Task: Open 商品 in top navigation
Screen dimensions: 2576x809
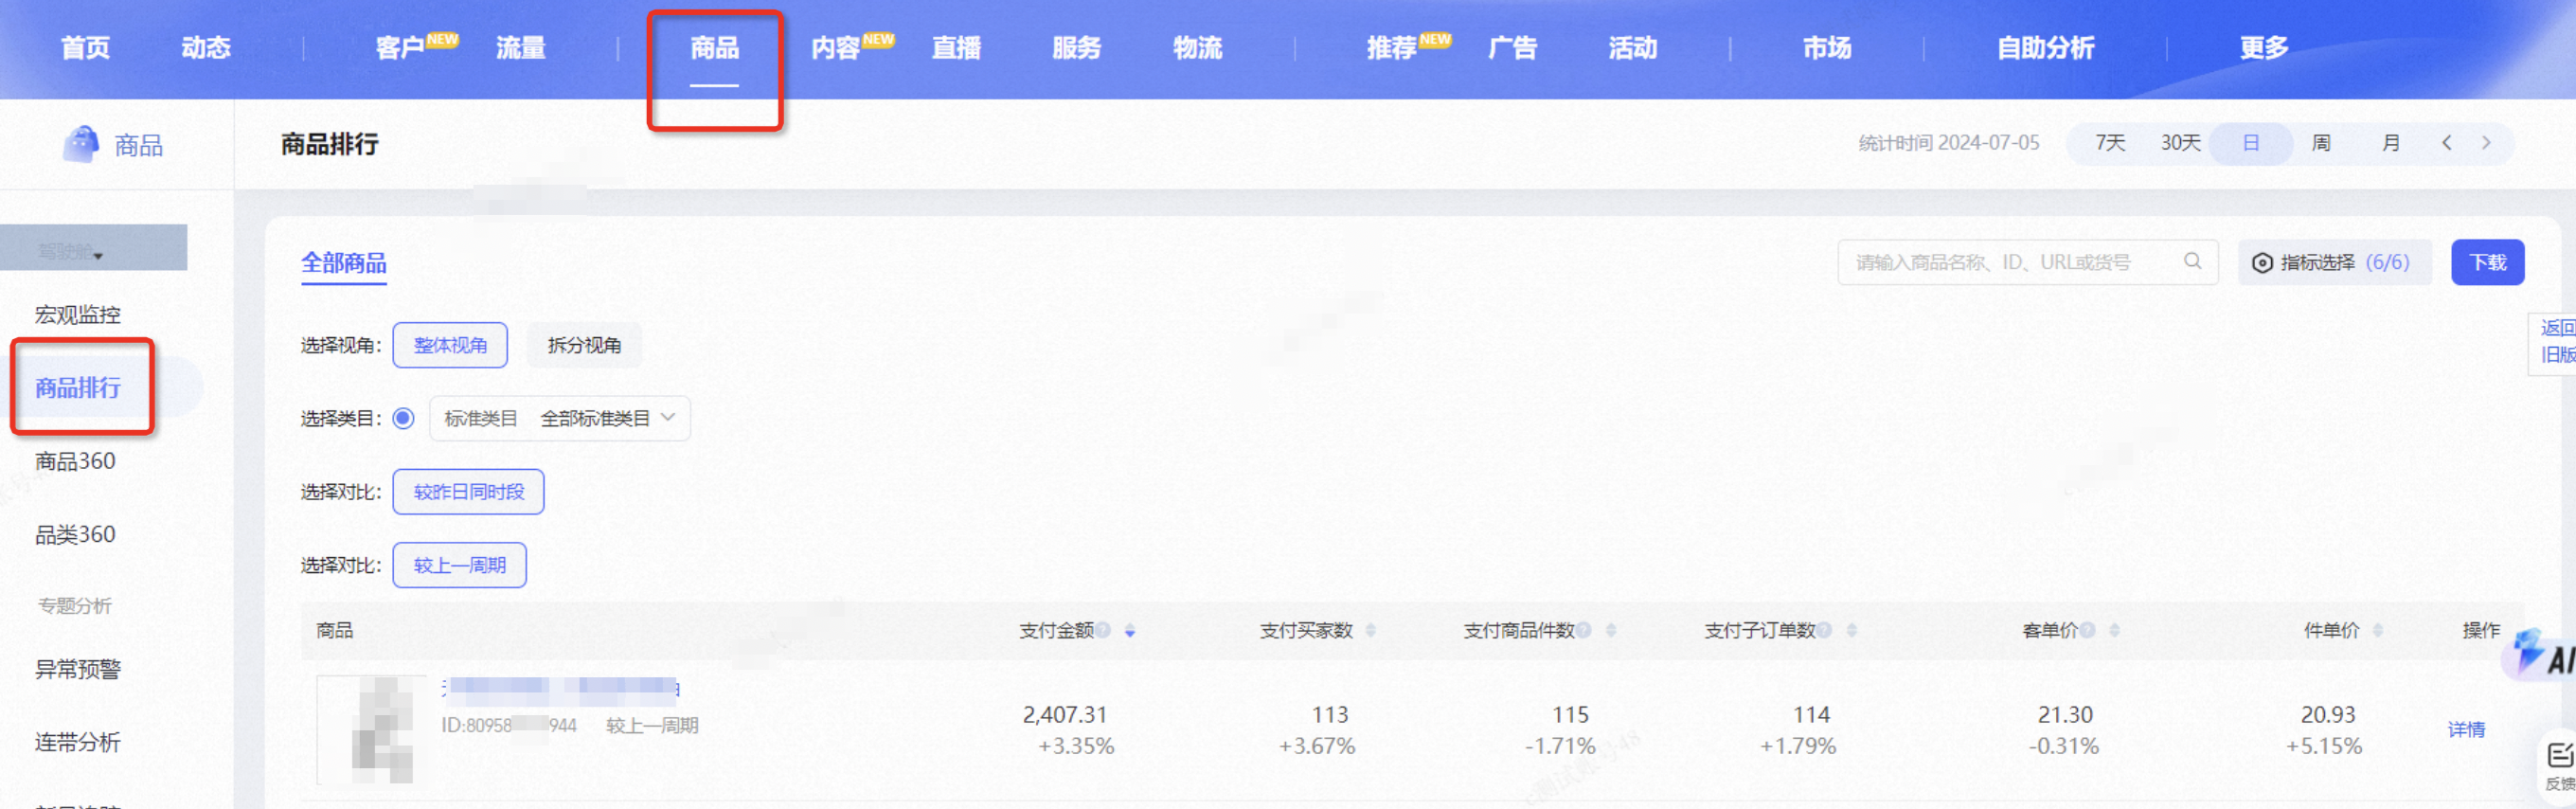Action: 714,47
